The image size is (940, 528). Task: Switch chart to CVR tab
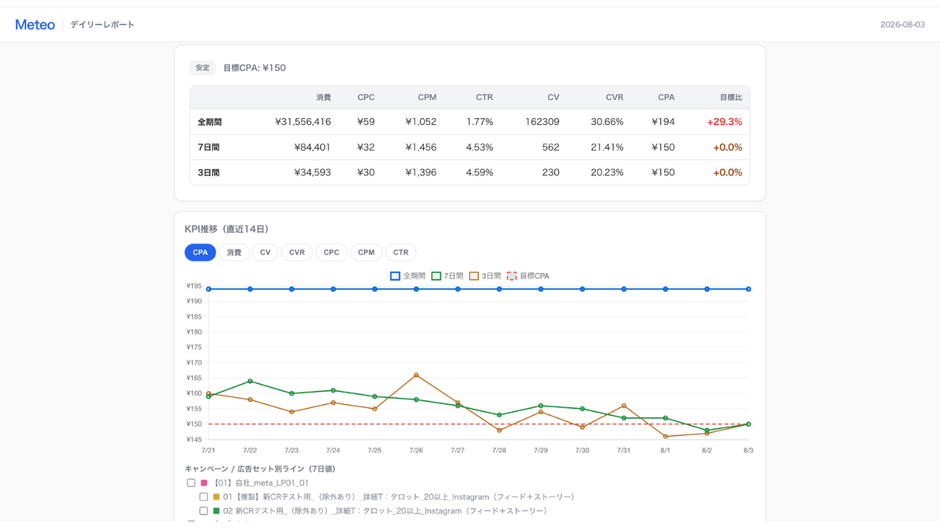297,252
